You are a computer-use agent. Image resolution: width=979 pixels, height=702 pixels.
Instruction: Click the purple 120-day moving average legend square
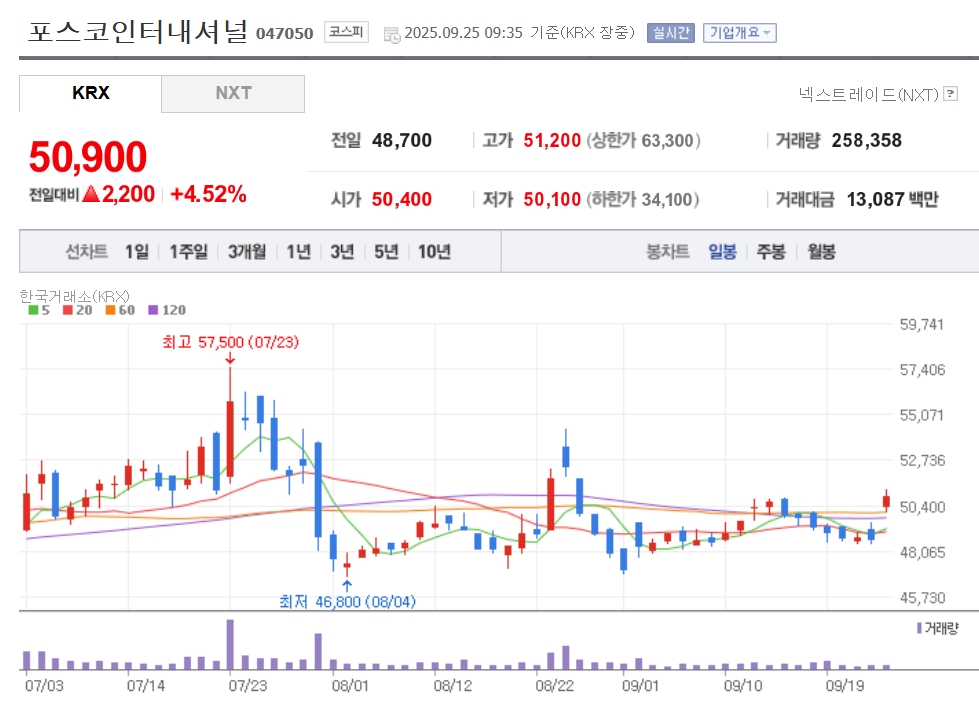(x=153, y=310)
